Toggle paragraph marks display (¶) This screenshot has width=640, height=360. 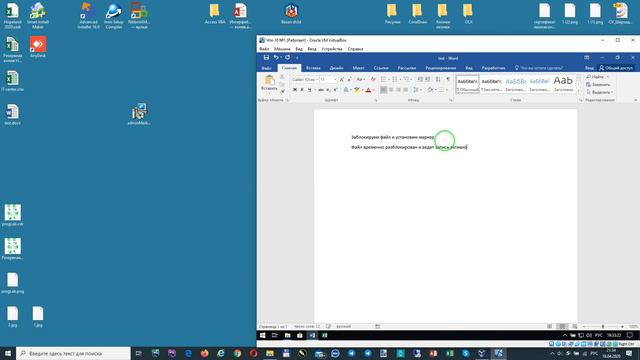[448, 79]
